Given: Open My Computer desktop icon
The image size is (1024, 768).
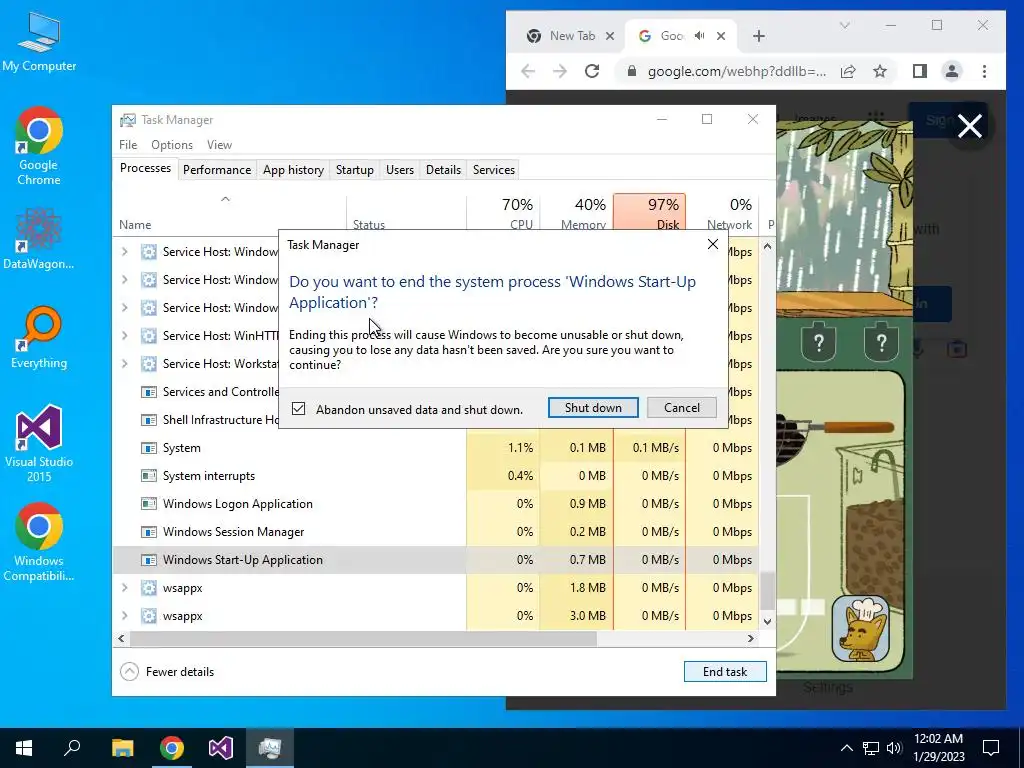Looking at the screenshot, I should point(39,42).
